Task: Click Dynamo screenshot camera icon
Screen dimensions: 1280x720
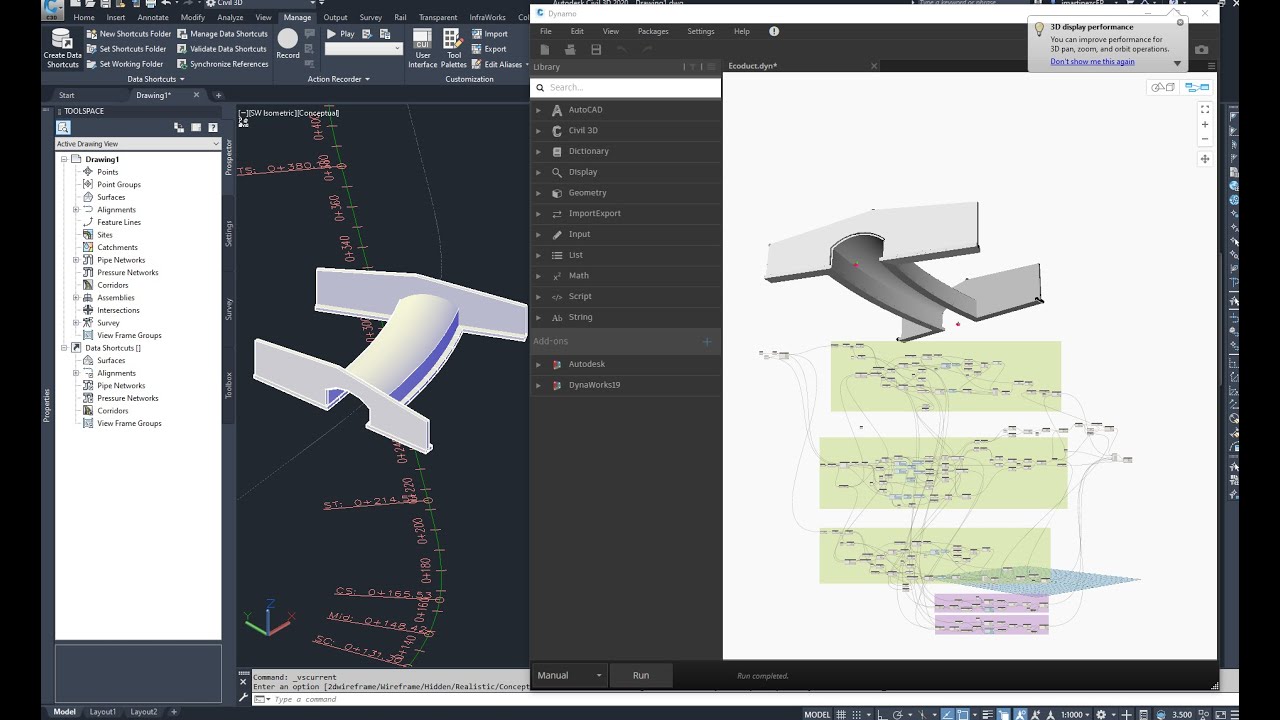Action: [x=1201, y=49]
